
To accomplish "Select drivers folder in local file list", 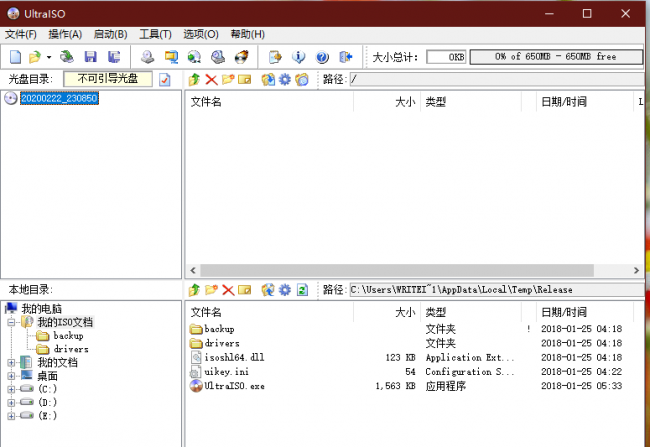I will [222, 343].
